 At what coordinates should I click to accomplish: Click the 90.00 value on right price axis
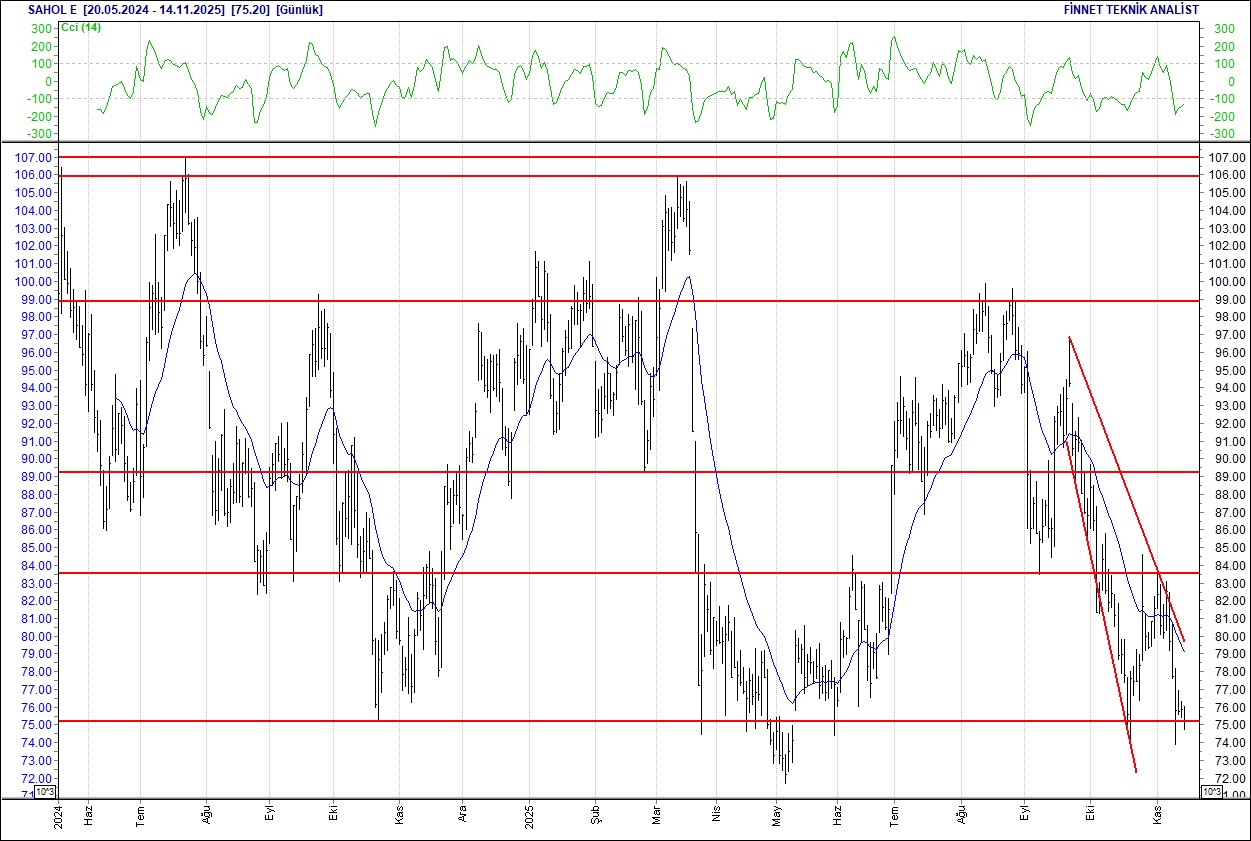(x=1227, y=459)
